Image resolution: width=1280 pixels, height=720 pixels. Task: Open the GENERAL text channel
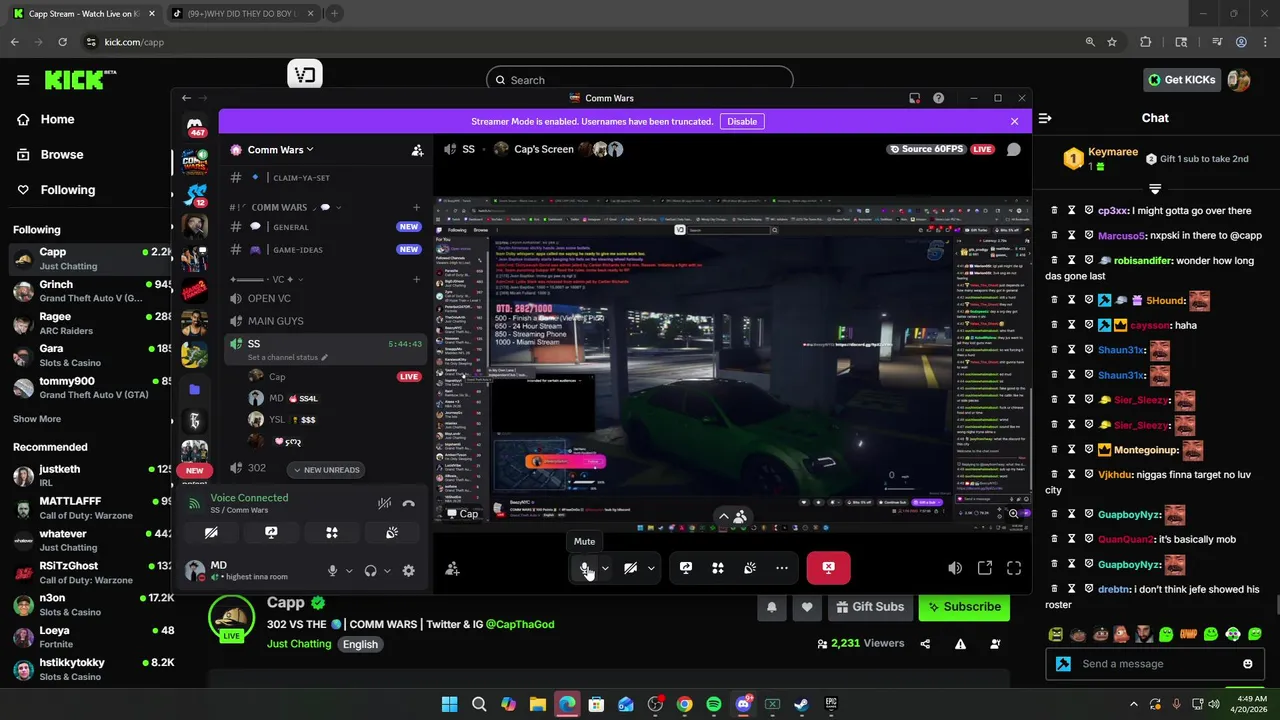(324, 227)
